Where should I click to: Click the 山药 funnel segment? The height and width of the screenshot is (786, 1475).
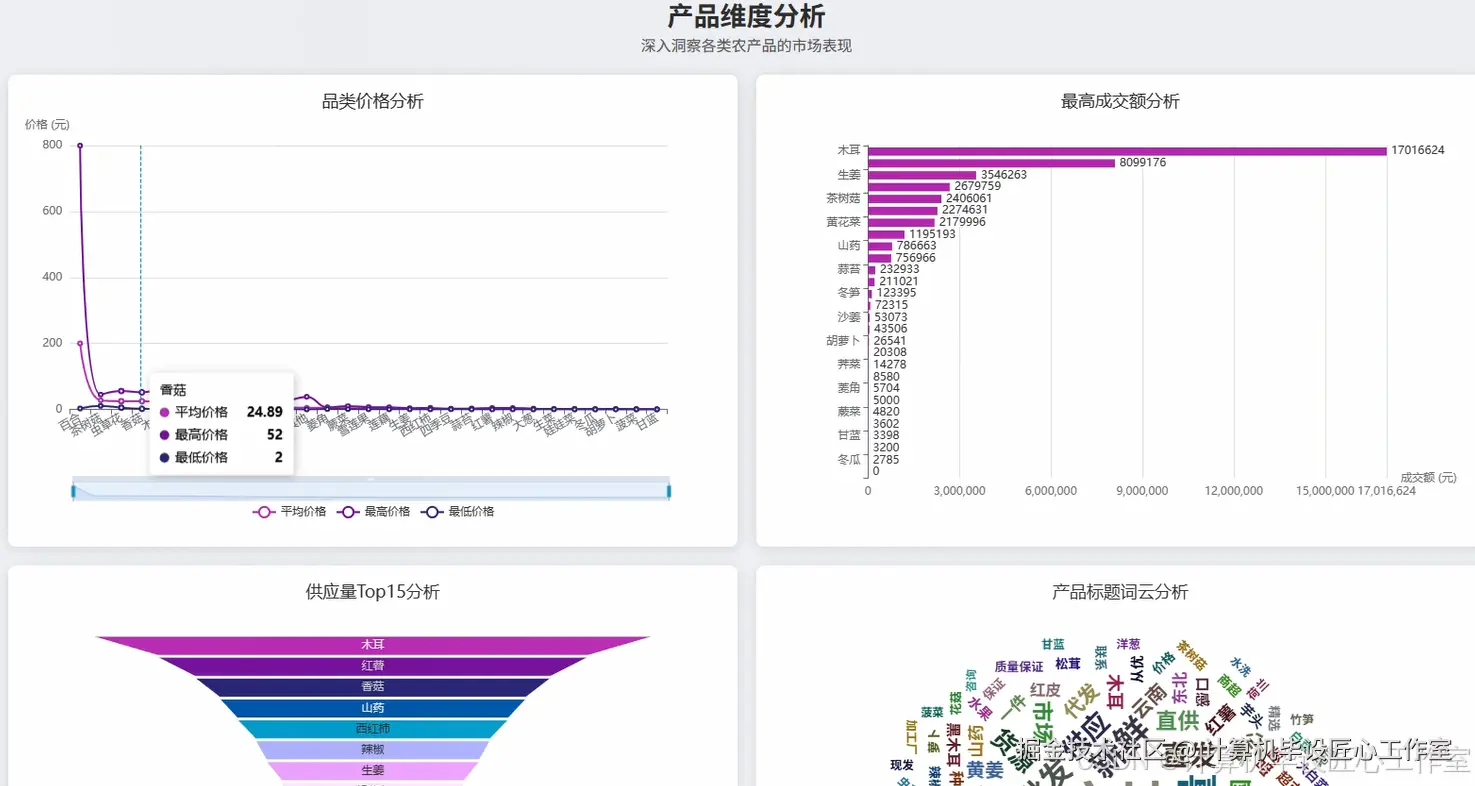pyautogui.click(x=372, y=708)
